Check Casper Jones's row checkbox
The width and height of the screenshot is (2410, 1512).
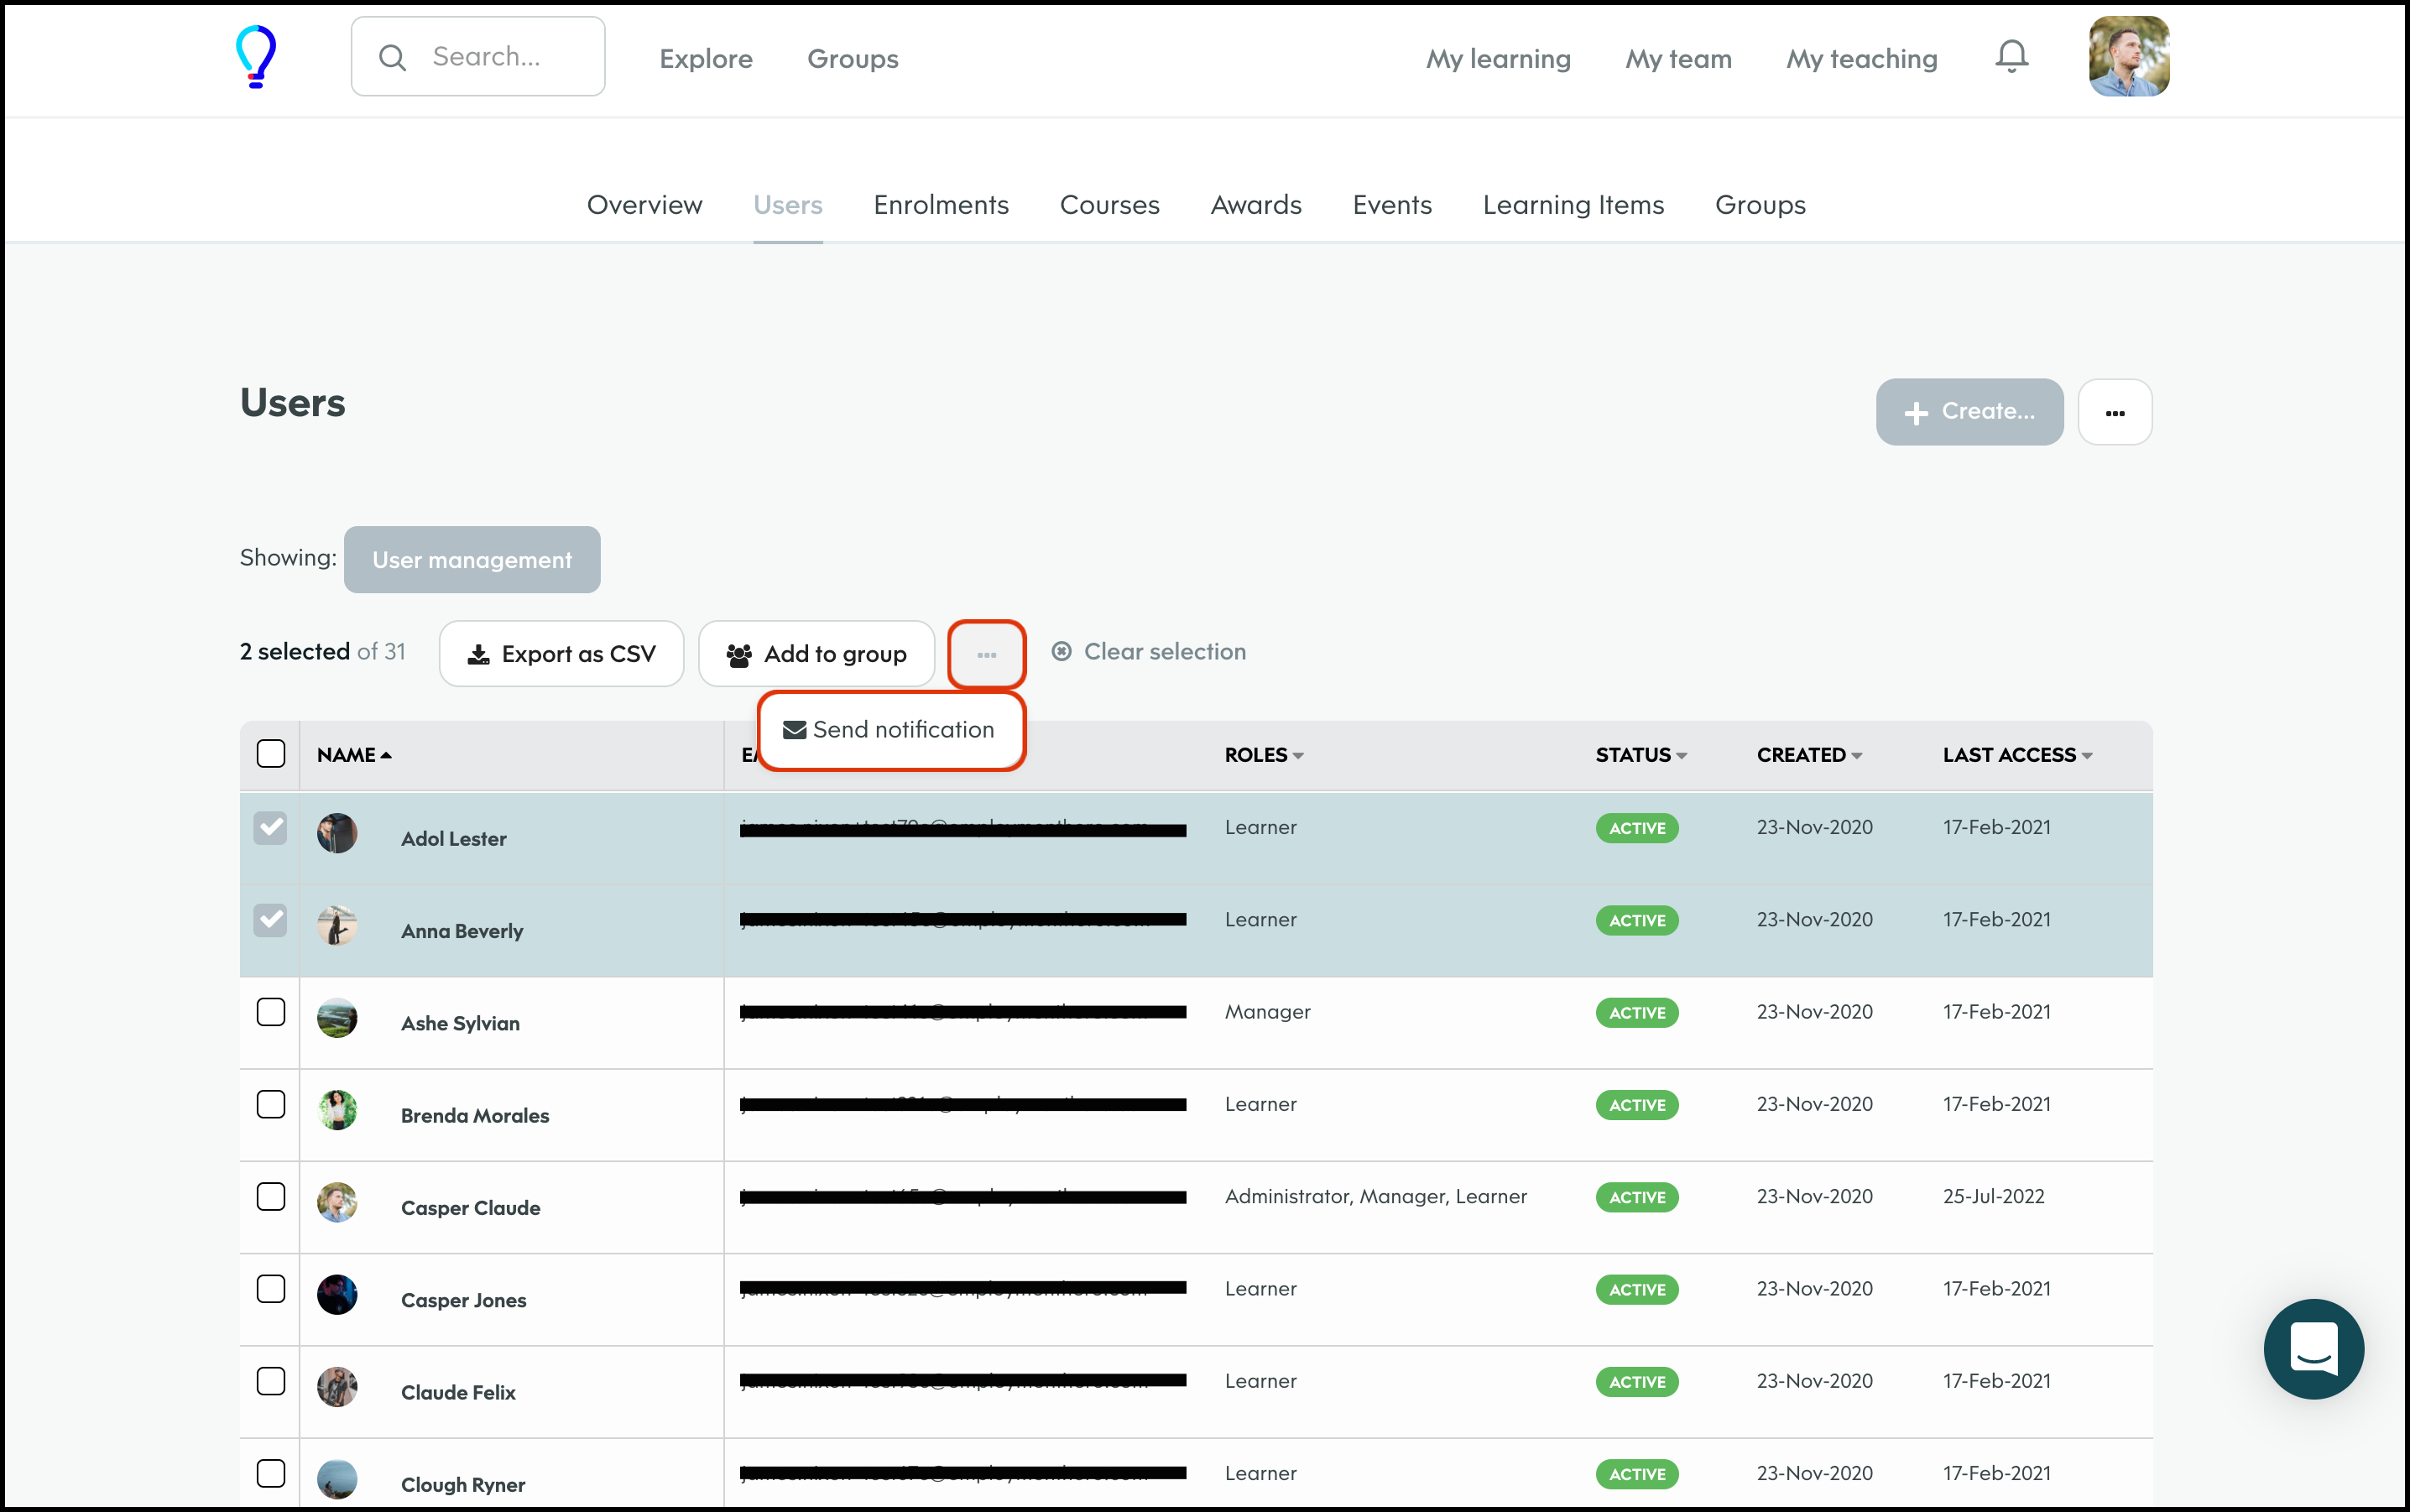271,1289
